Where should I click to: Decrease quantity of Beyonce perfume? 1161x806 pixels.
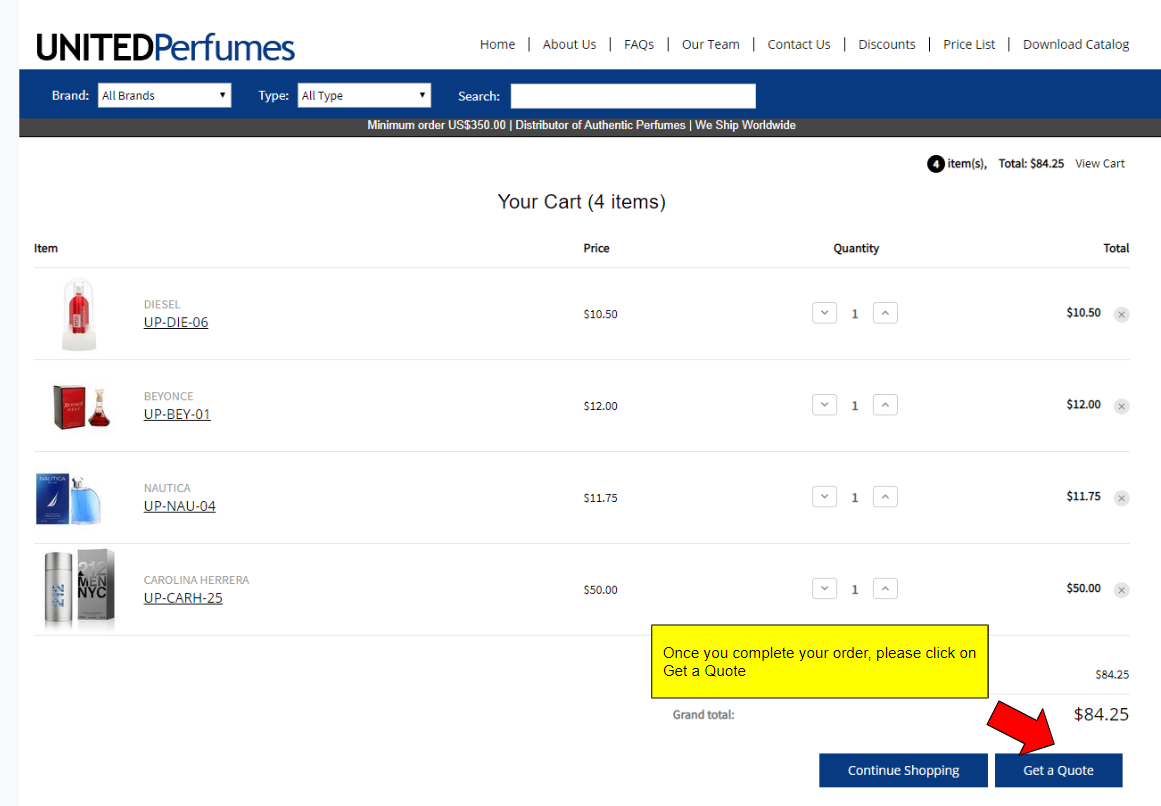824,405
